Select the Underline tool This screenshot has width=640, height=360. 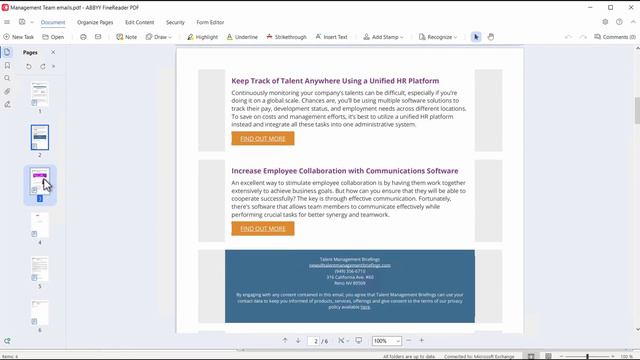(x=242, y=37)
